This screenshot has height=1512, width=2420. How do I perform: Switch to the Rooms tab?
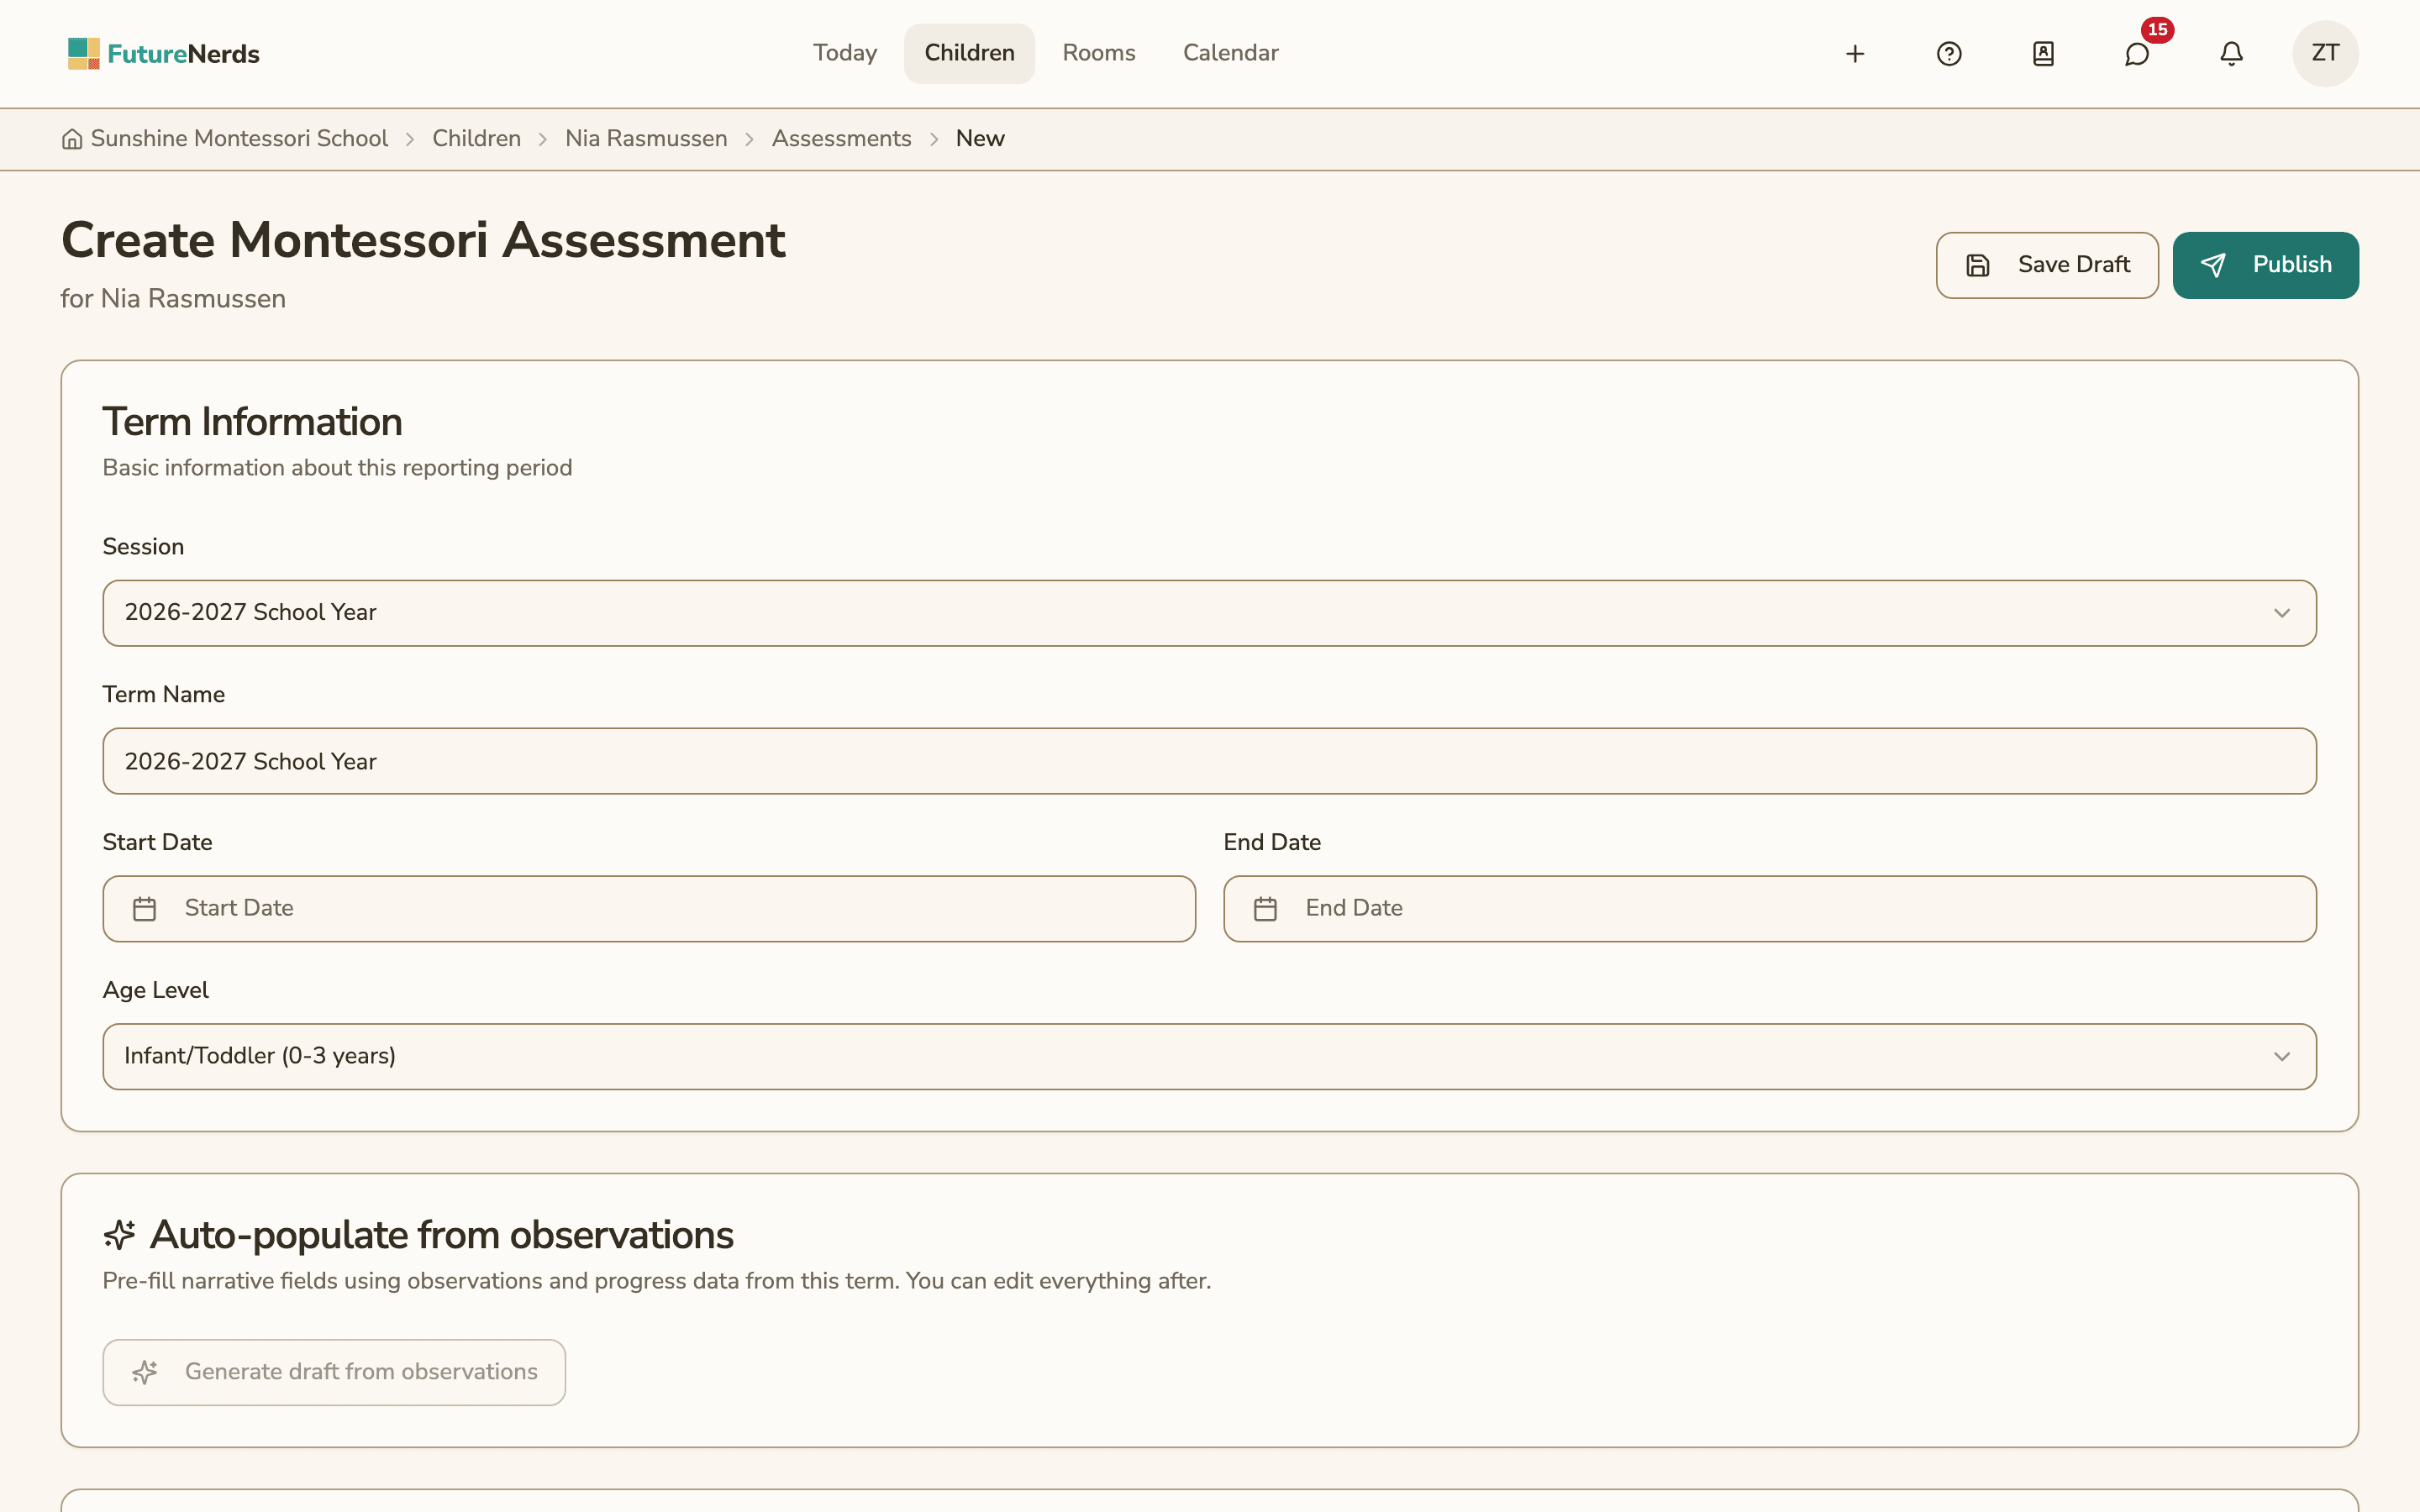coord(1098,53)
